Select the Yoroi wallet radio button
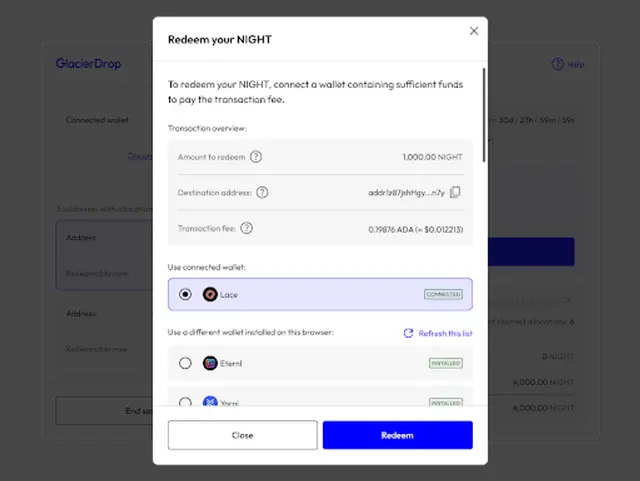 coord(185,402)
